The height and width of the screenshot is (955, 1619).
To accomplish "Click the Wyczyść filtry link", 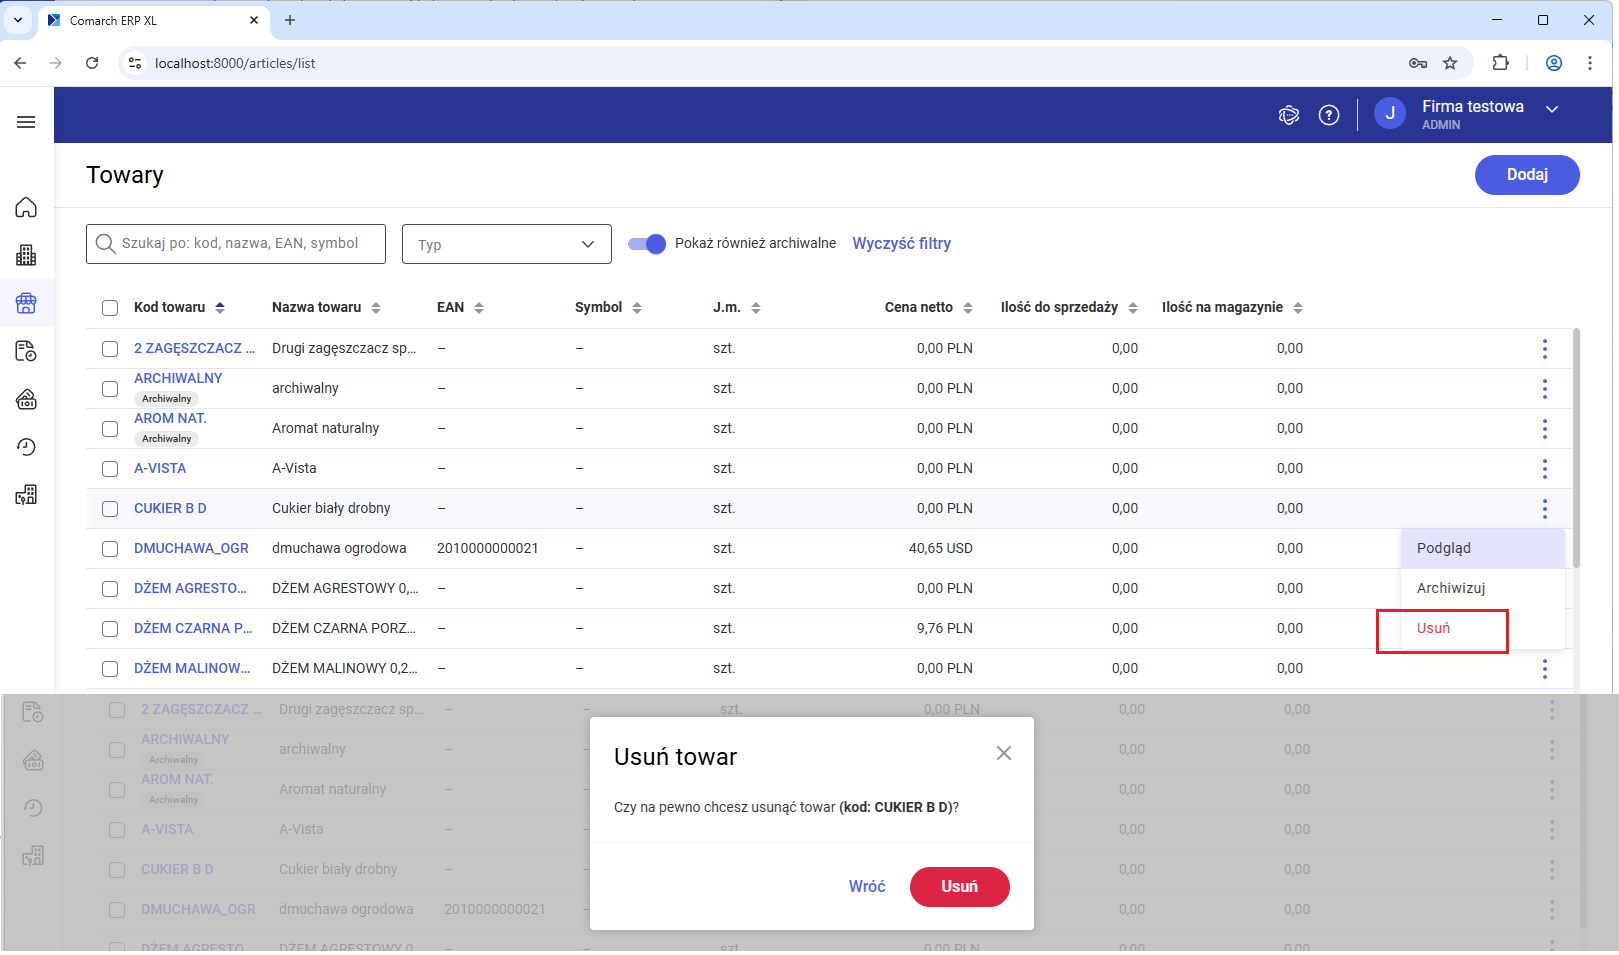I will [x=901, y=243].
